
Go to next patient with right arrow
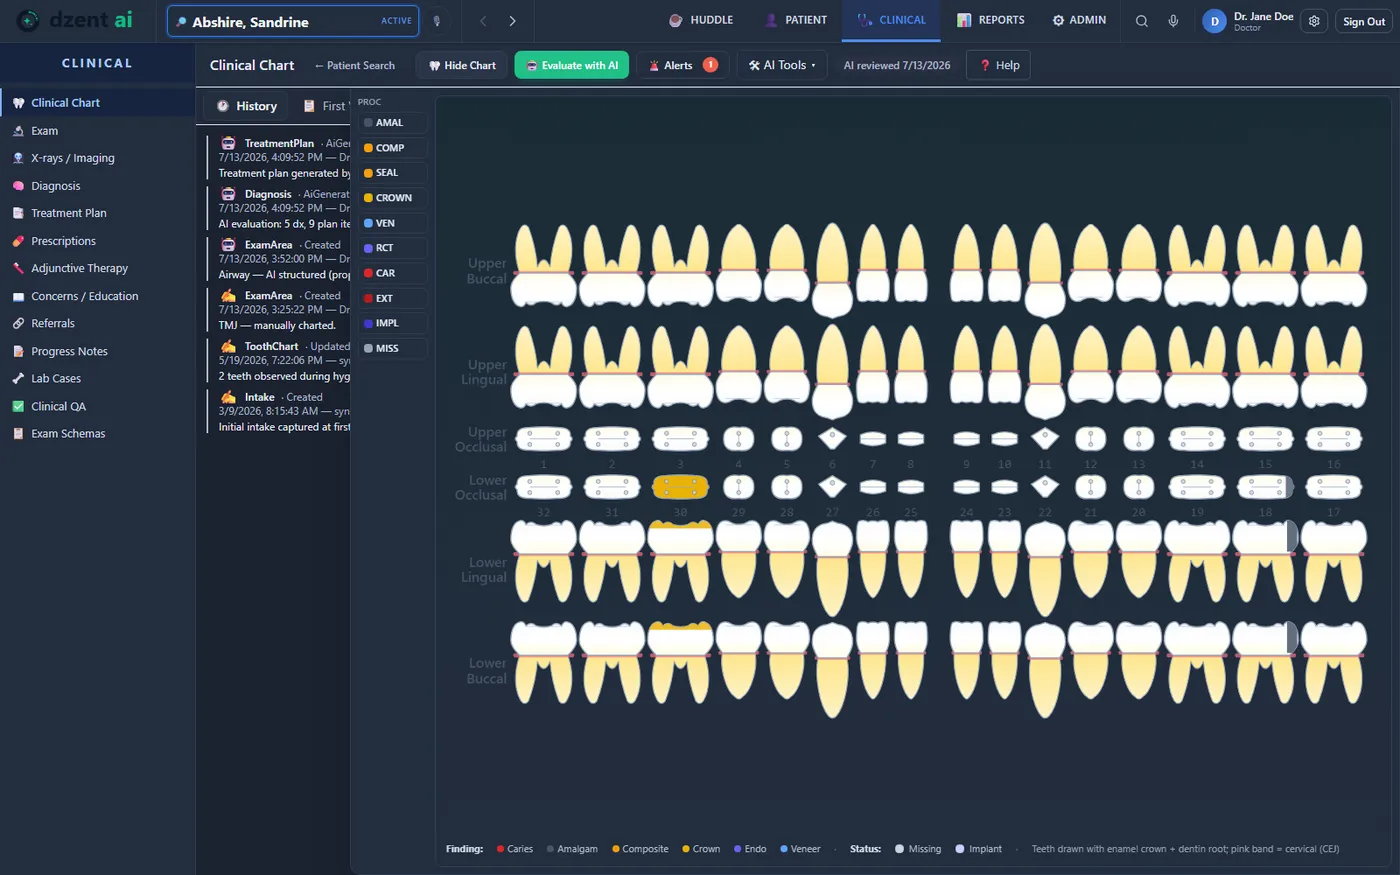click(x=513, y=21)
